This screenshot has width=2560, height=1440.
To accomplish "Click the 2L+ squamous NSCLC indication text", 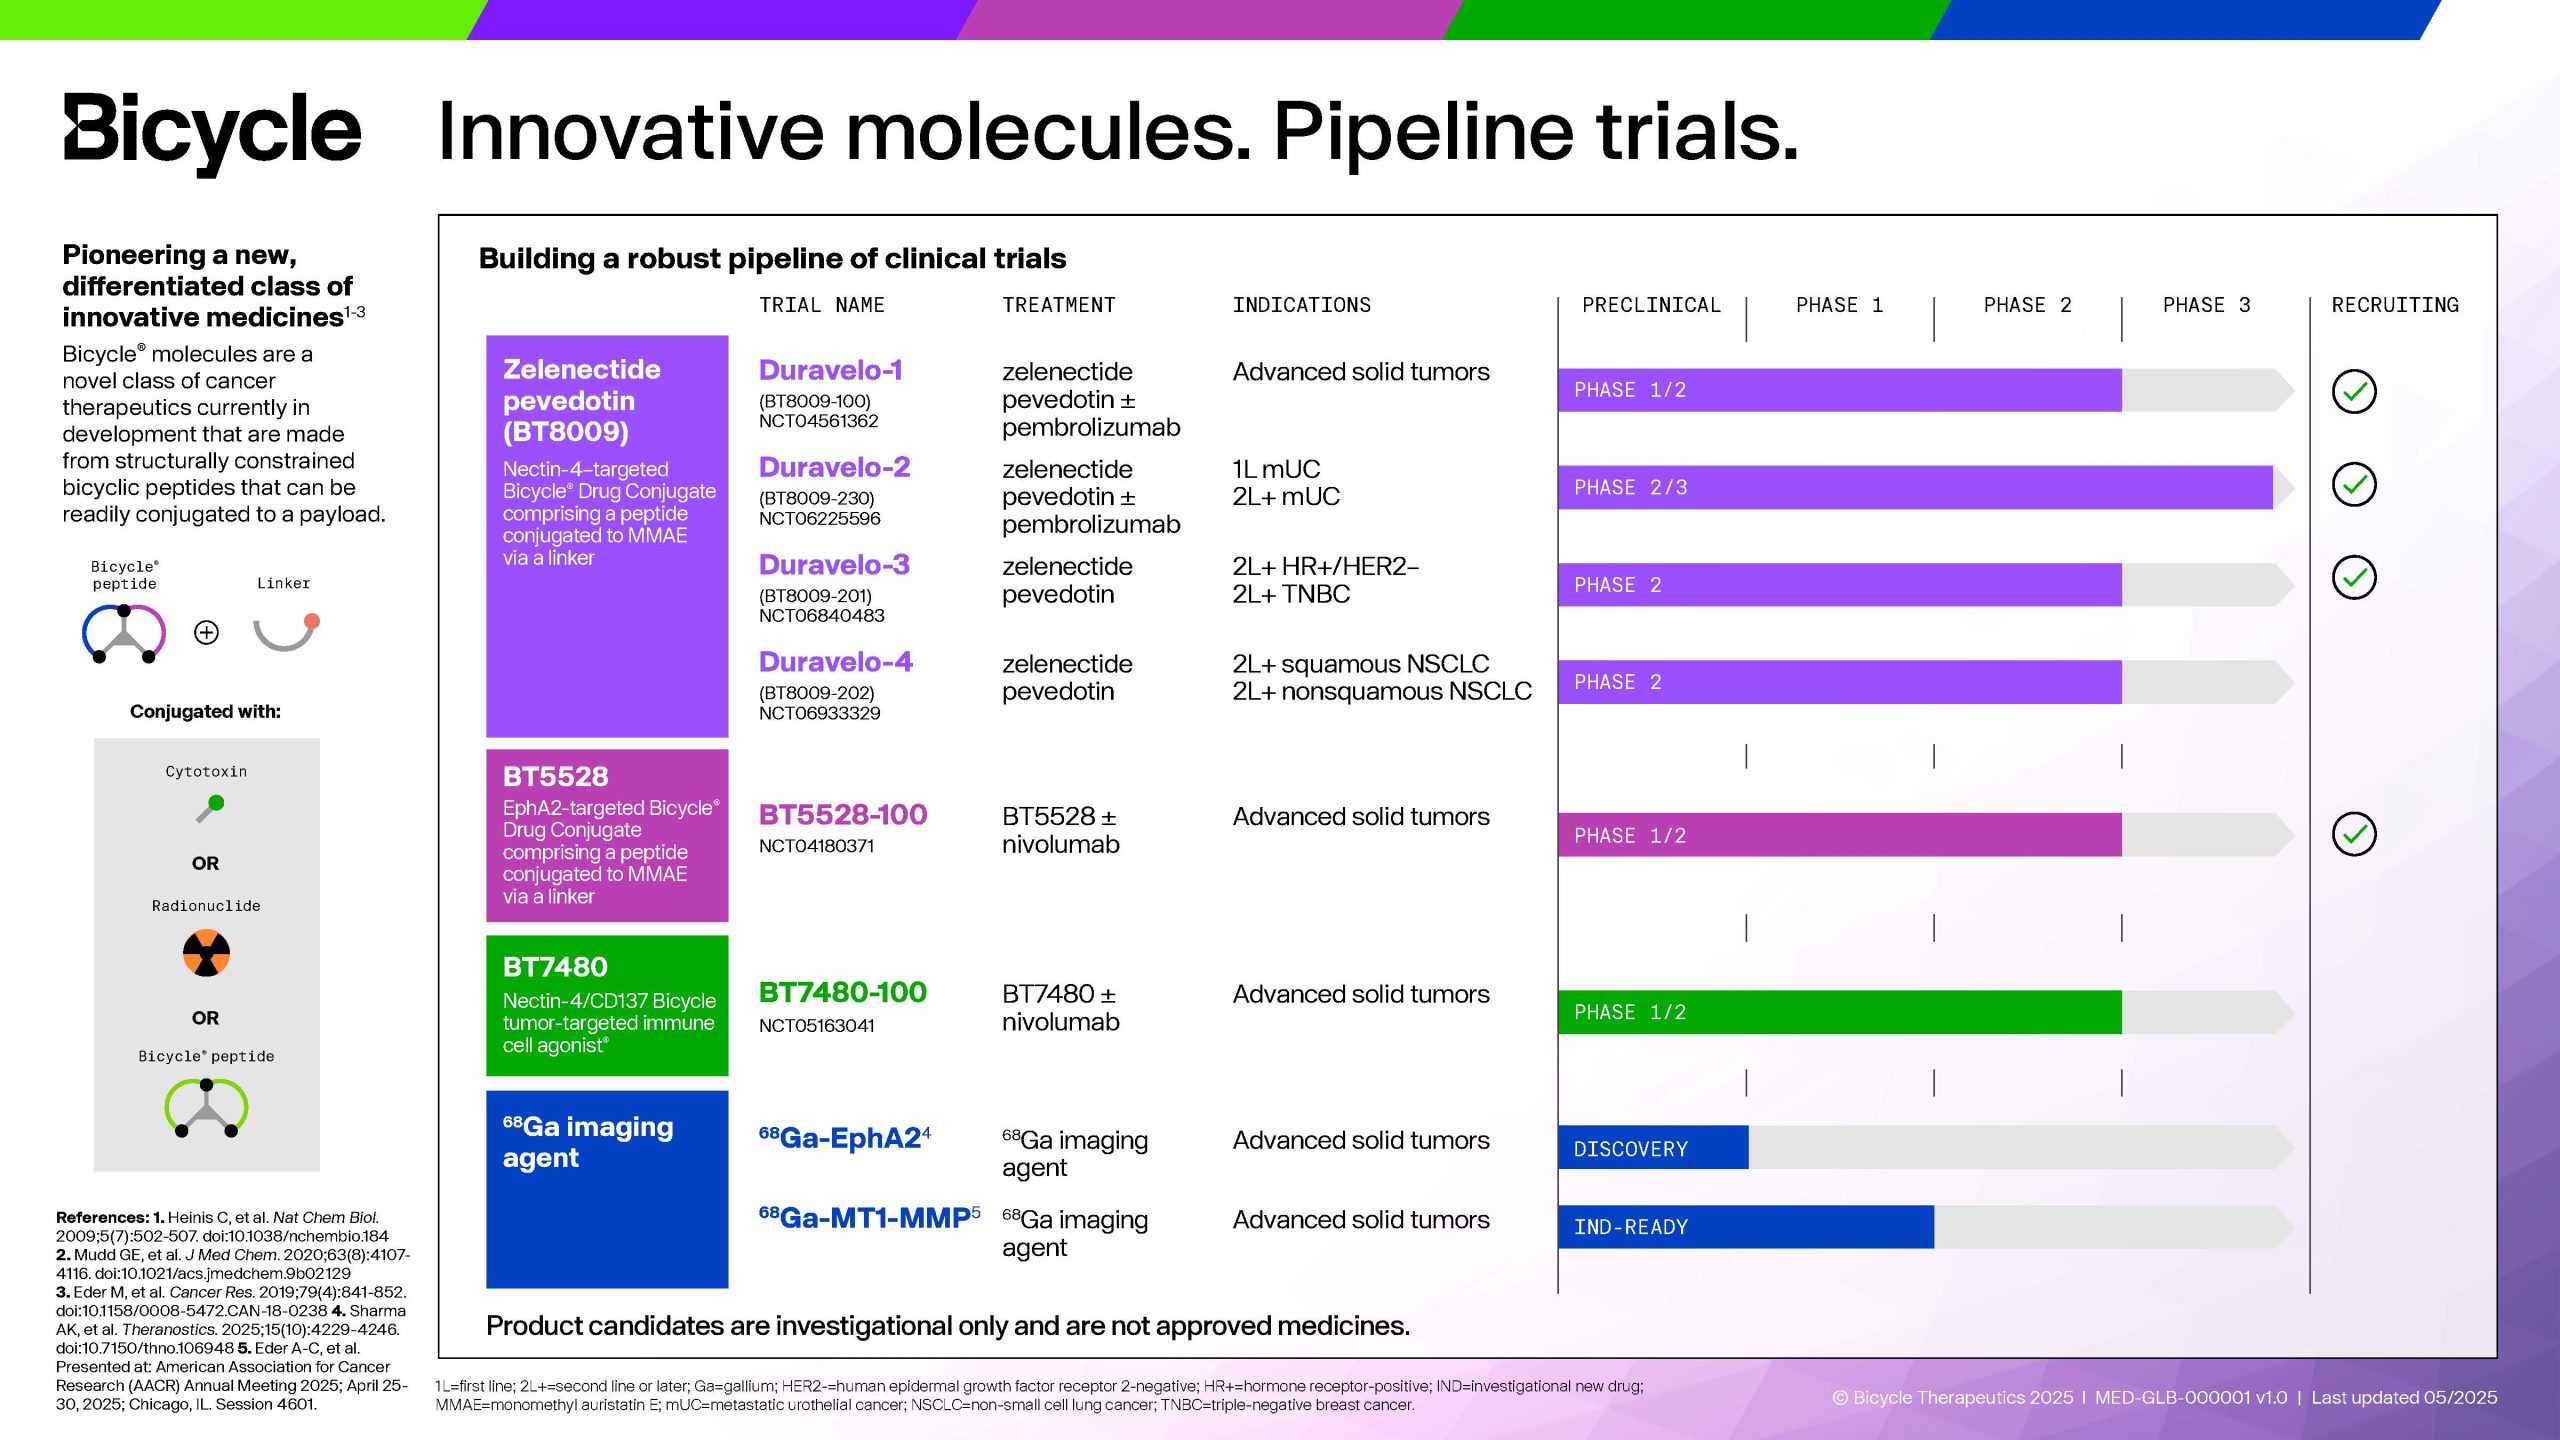I will [x=1360, y=664].
